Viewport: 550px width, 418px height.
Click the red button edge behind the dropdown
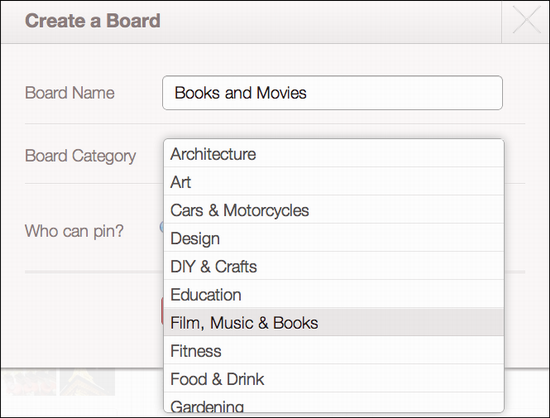click(162, 311)
